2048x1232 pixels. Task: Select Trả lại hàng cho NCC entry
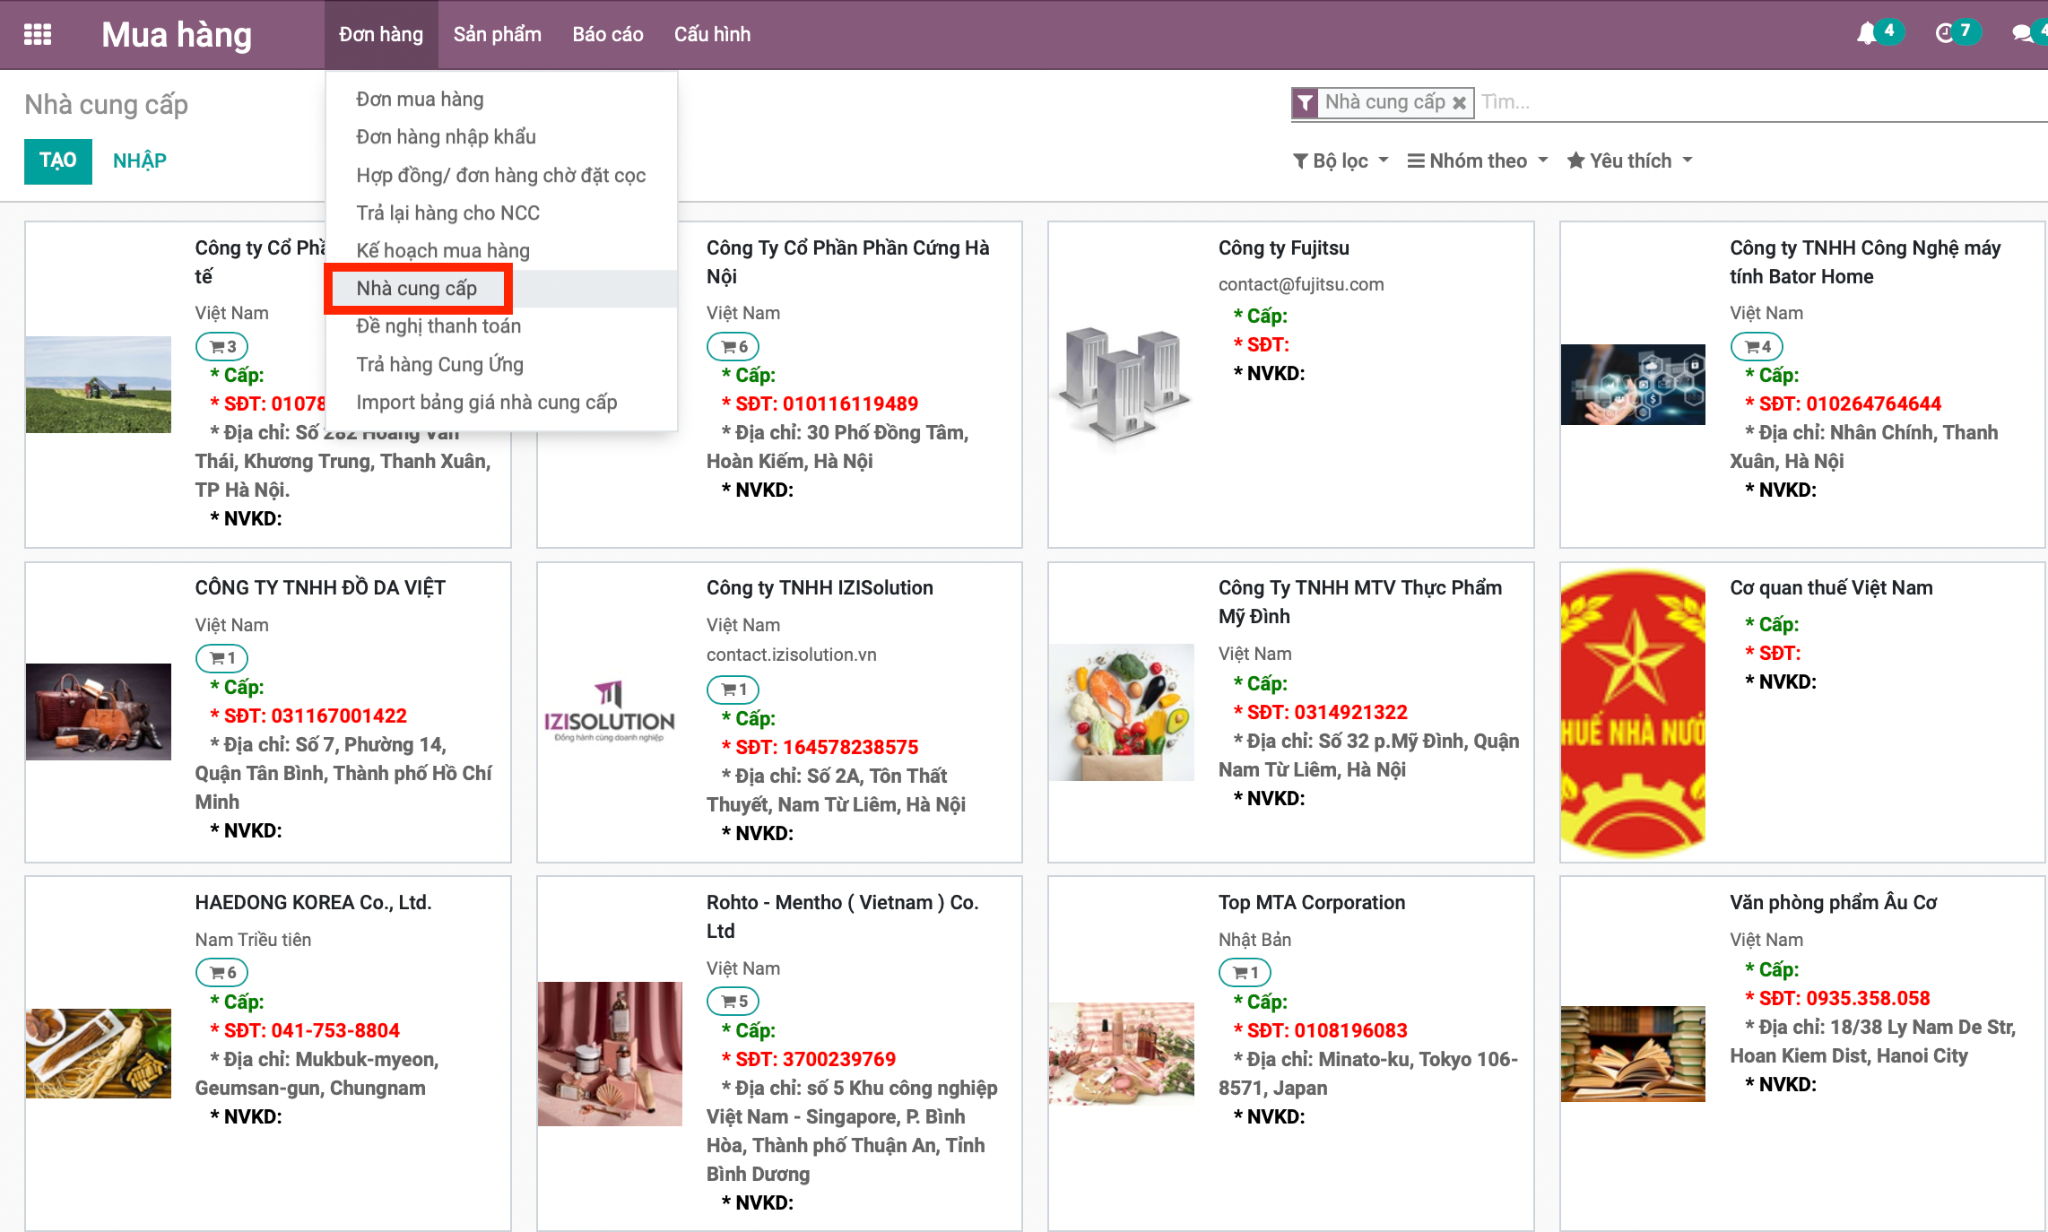coord(501,213)
